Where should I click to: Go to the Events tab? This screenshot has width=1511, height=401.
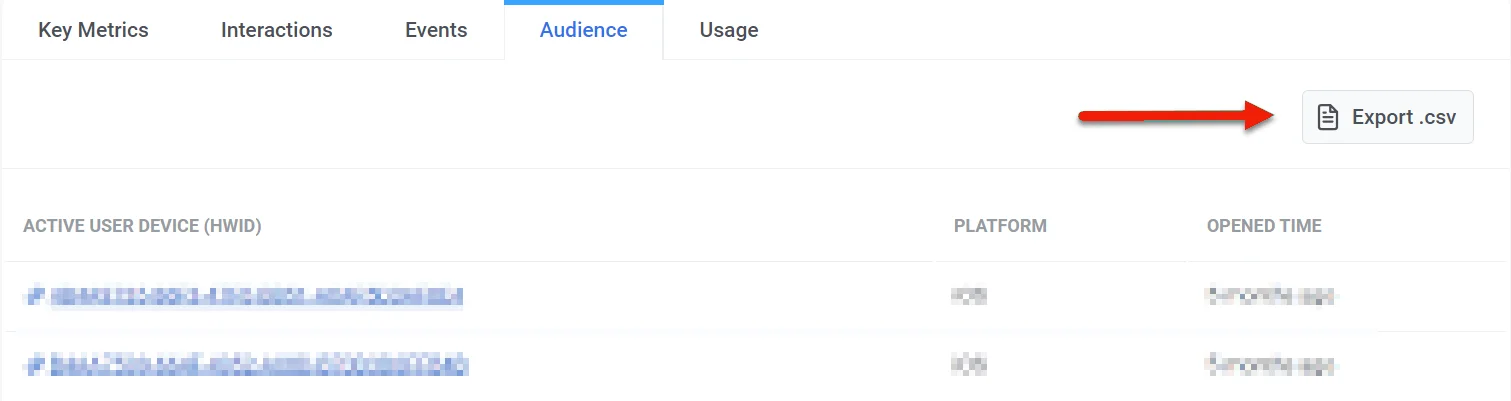tap(436, 30)
